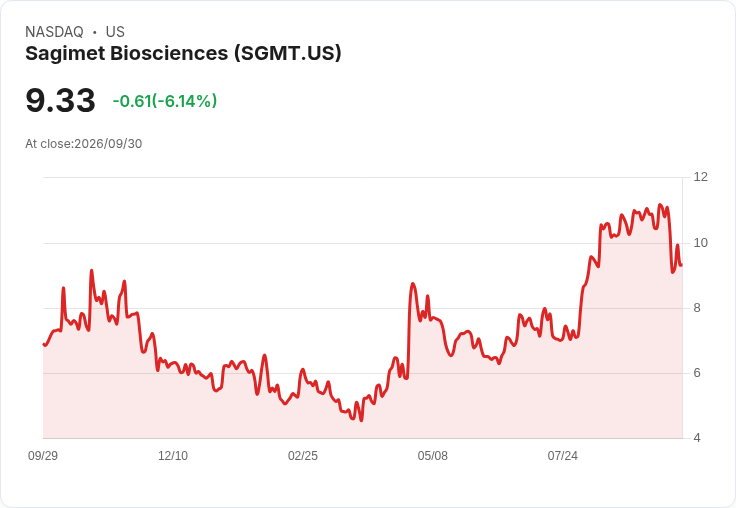
Task: Click the chart's lowest trough near 4.5
Action: coord(361,420)
